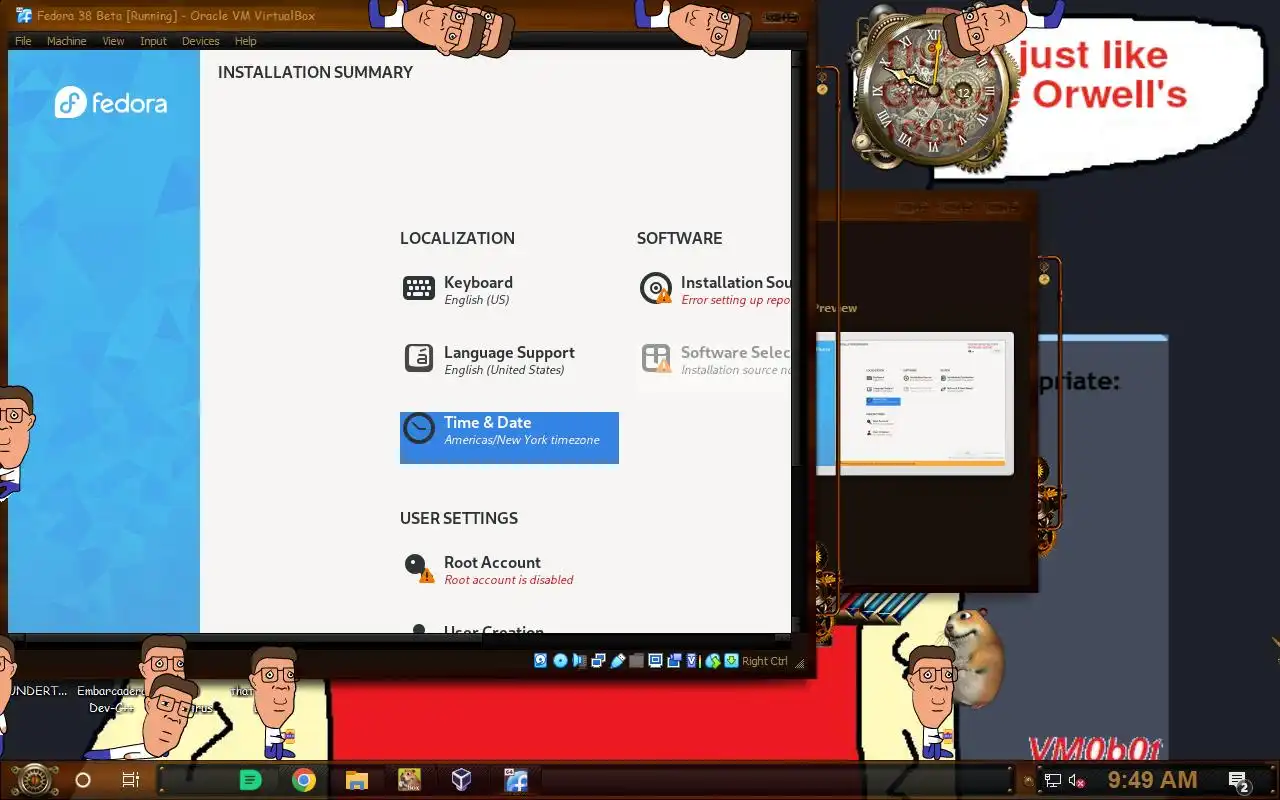Viewport: 1280px width, 800px height.
Task: Click the shared folders status icon
Action: coord(636,660)
